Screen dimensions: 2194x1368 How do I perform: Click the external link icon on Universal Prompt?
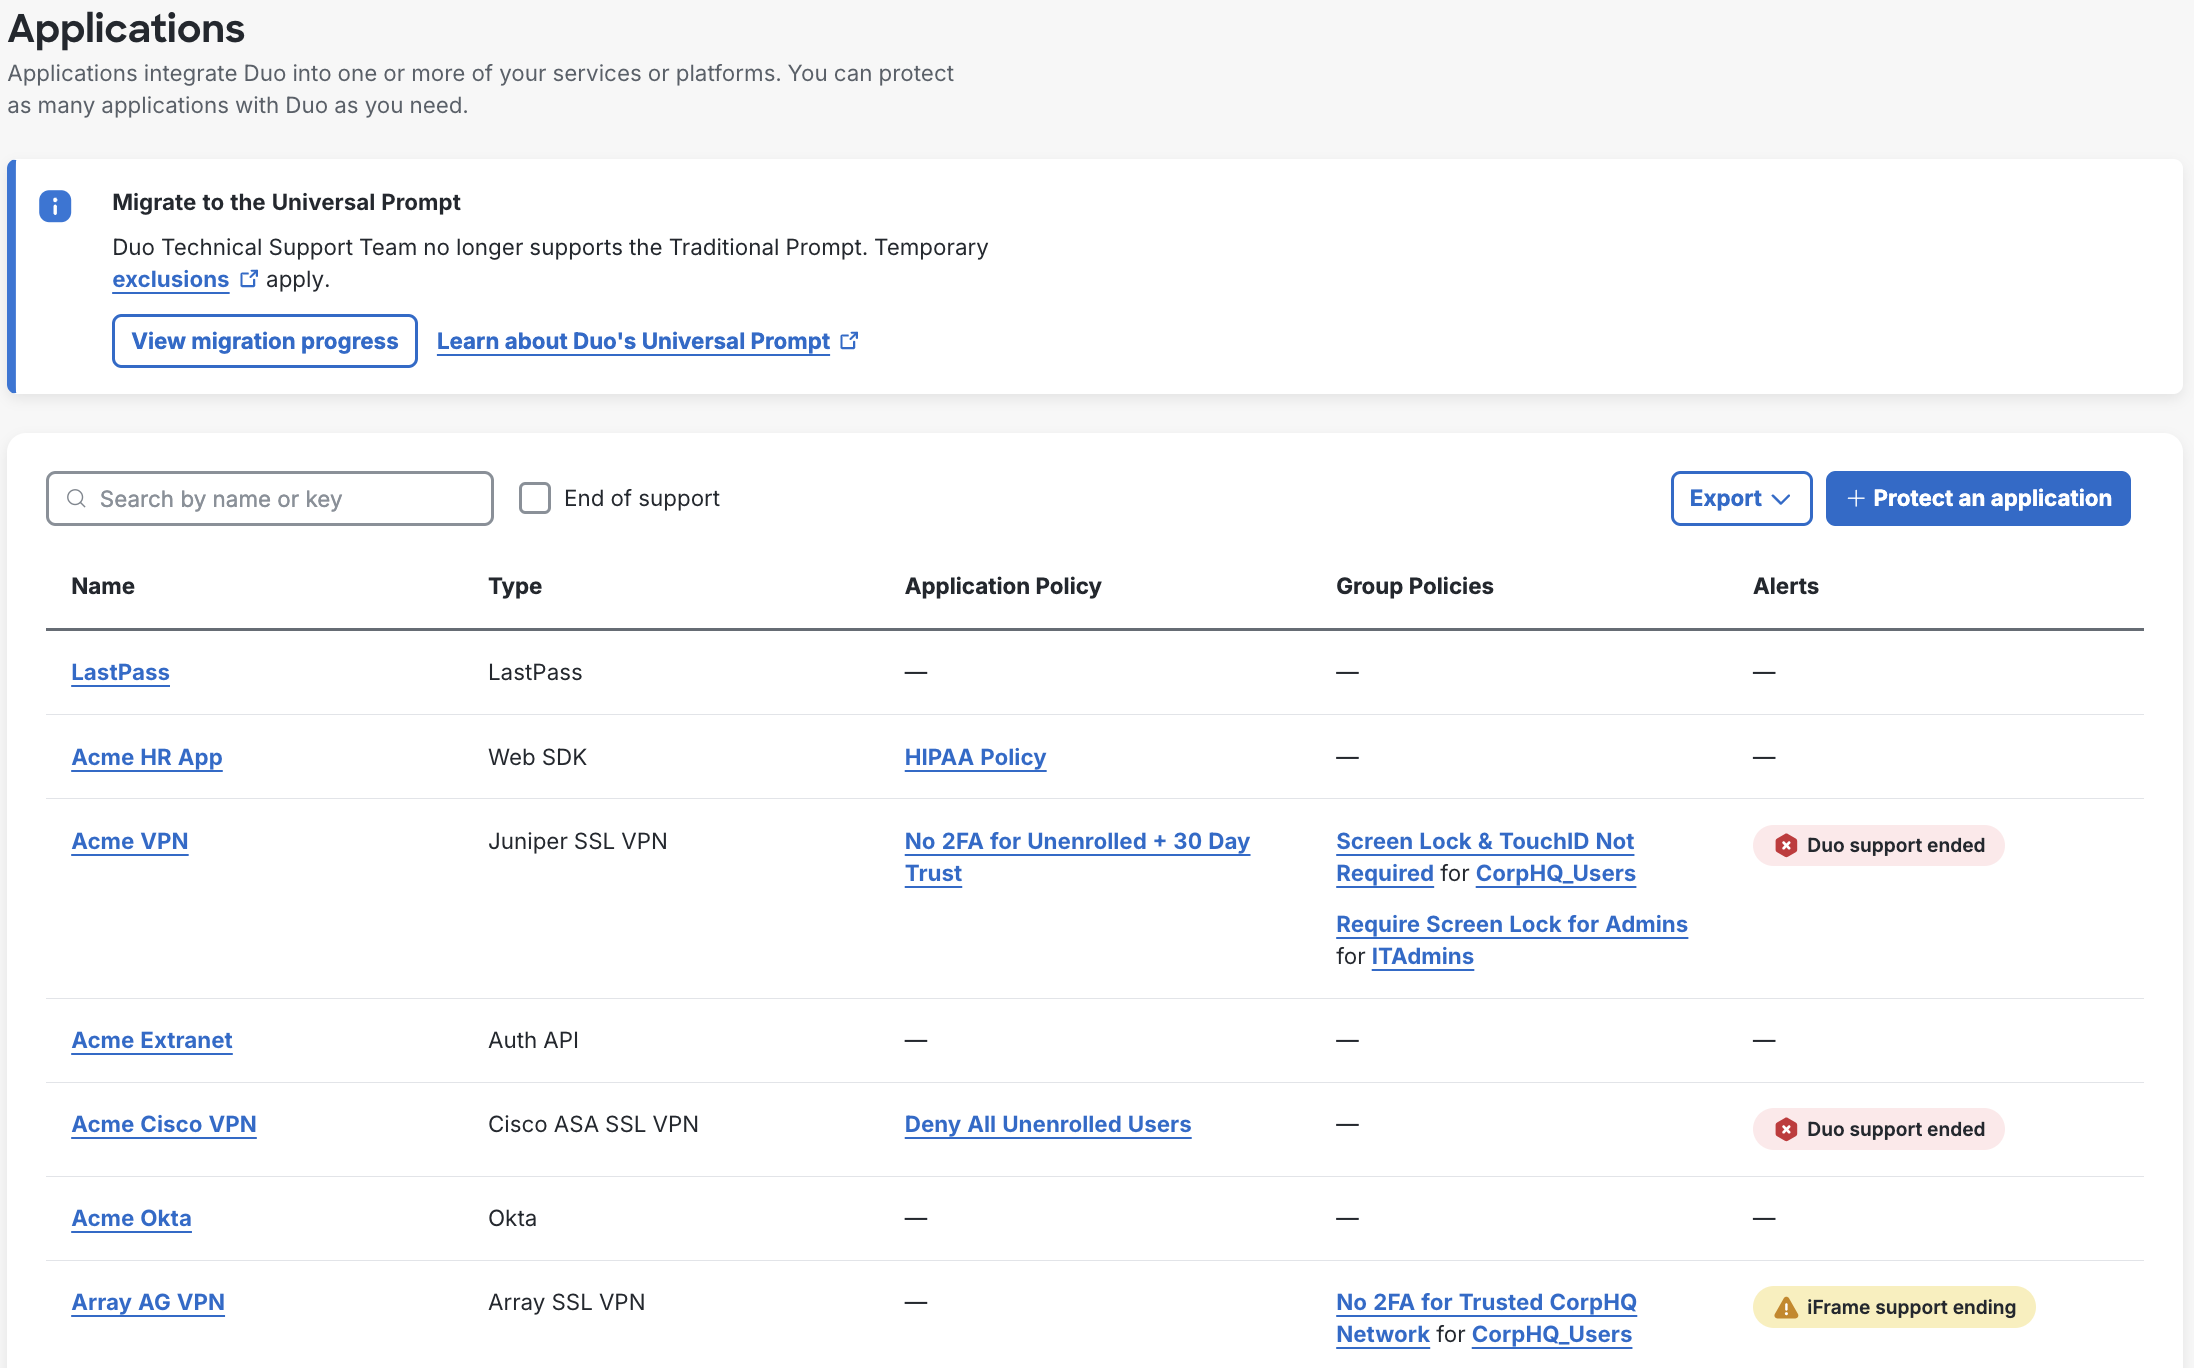[x=851, y=340]
